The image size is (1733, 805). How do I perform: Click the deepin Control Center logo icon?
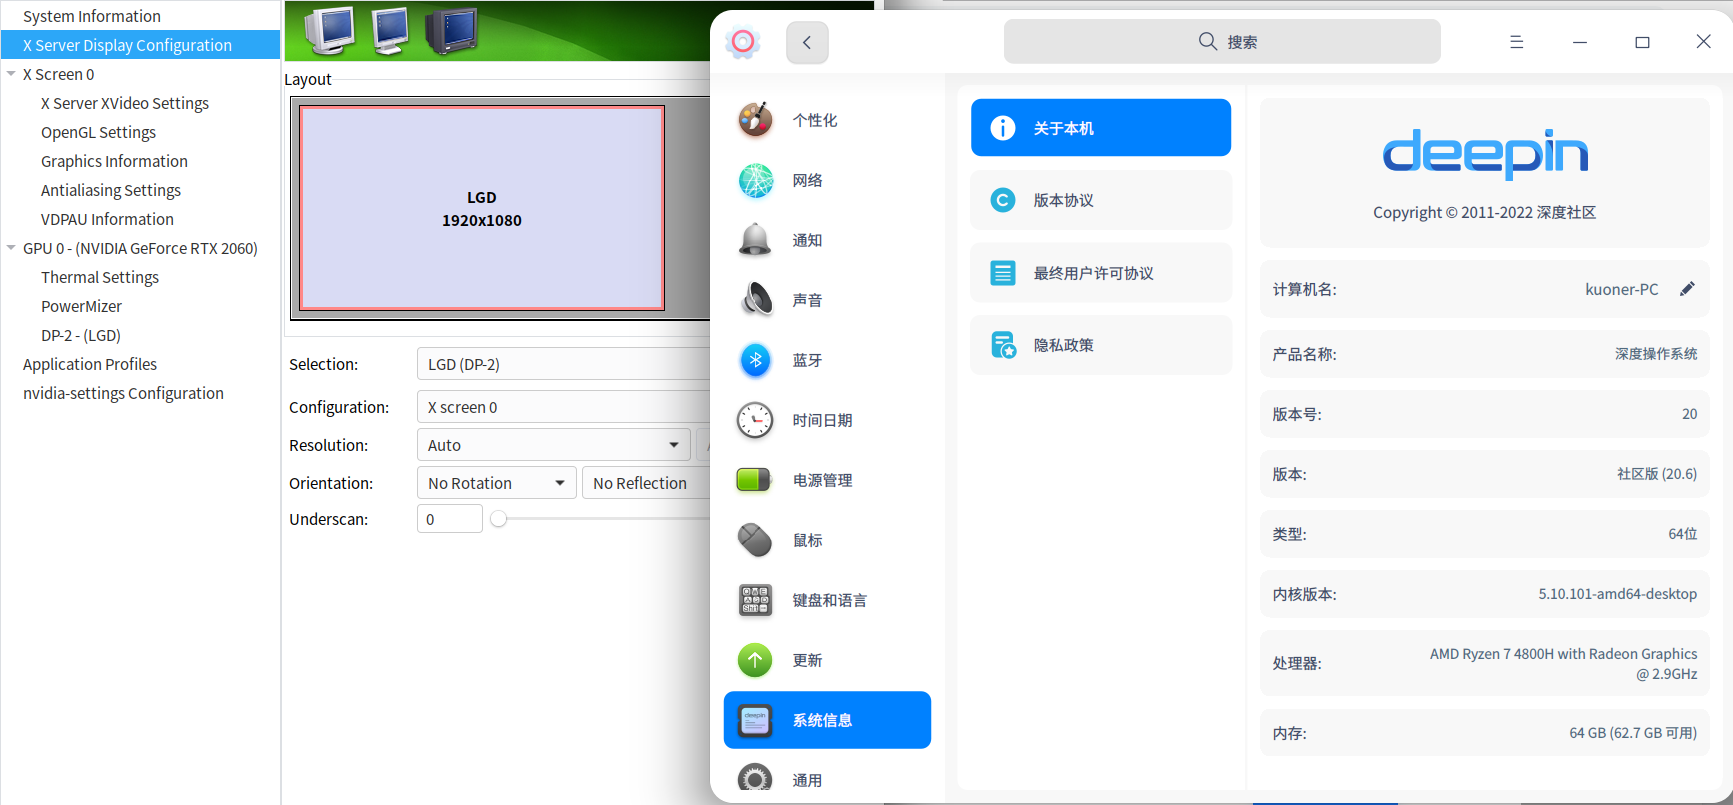[x=743, y=41]
